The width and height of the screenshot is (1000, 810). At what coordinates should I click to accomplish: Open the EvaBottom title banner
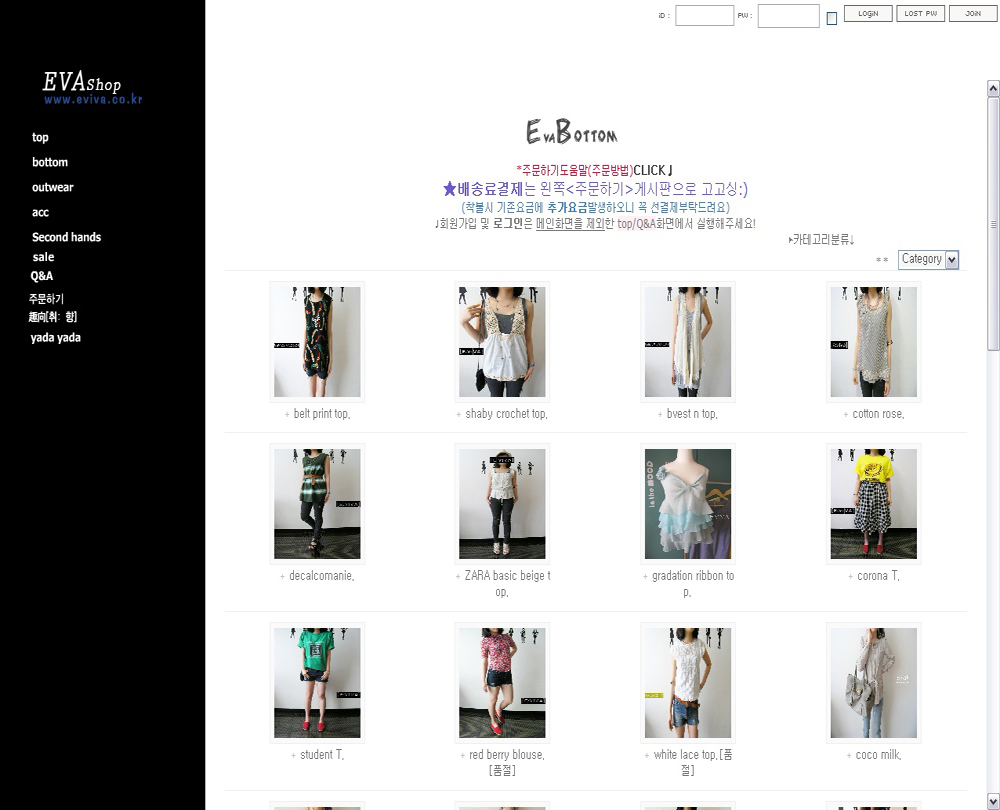571,133
